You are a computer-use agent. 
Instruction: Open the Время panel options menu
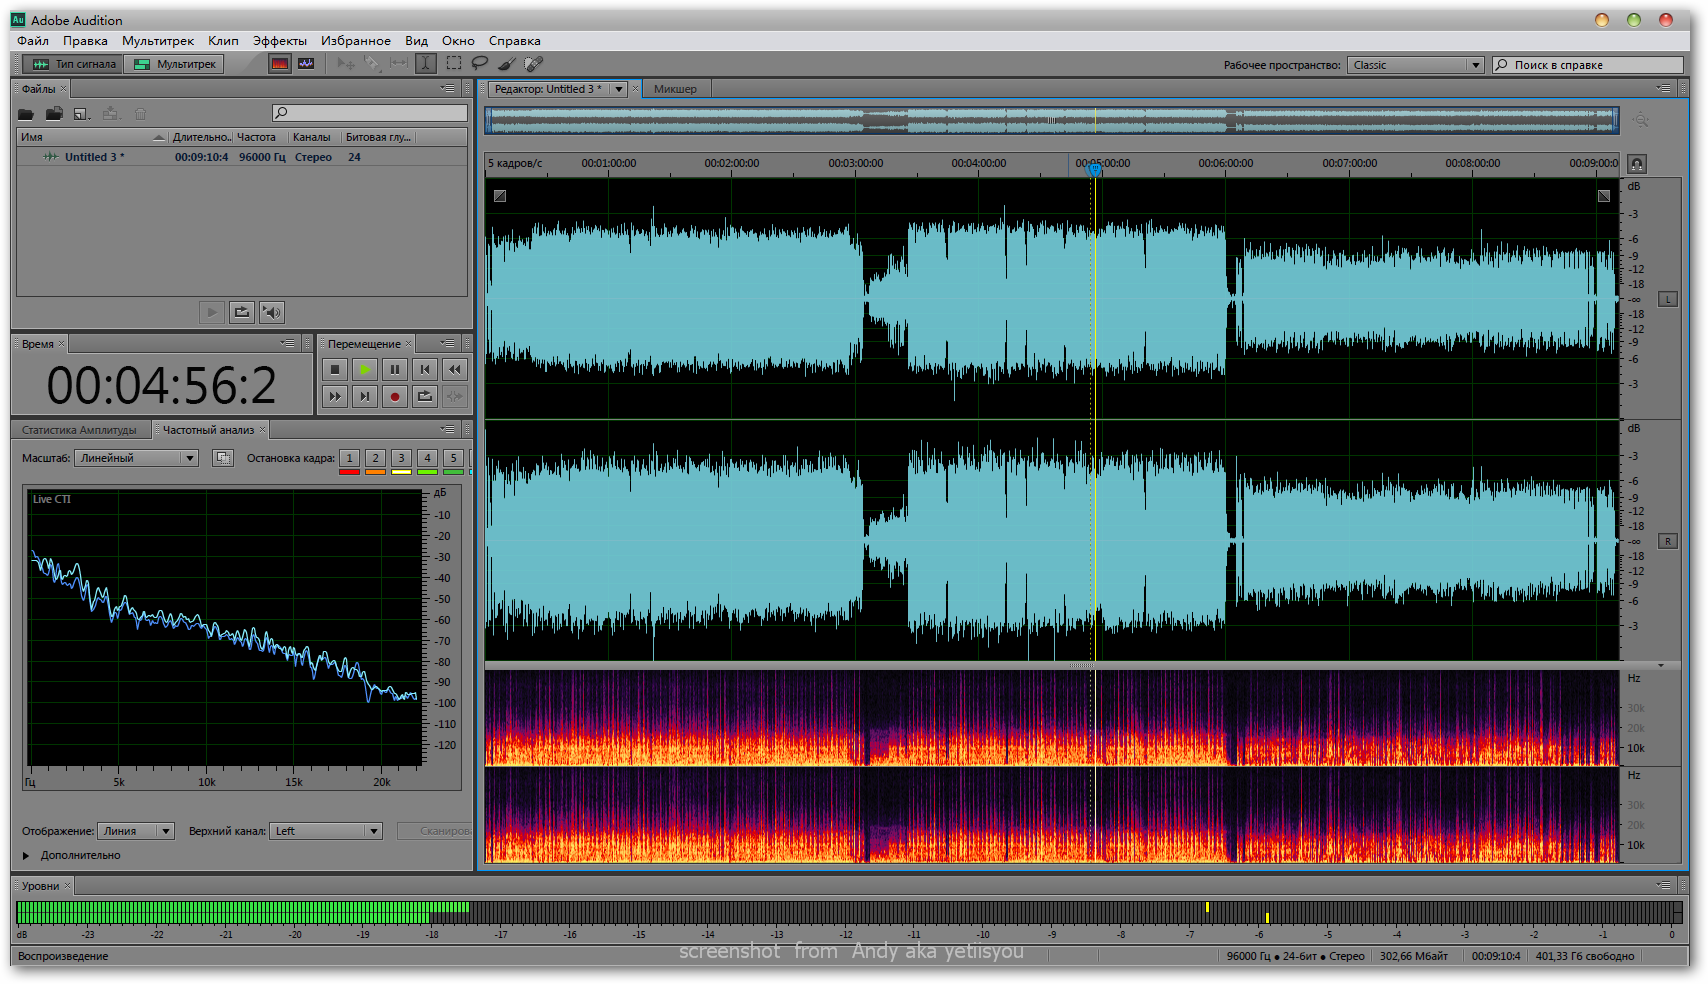[288, 344]
